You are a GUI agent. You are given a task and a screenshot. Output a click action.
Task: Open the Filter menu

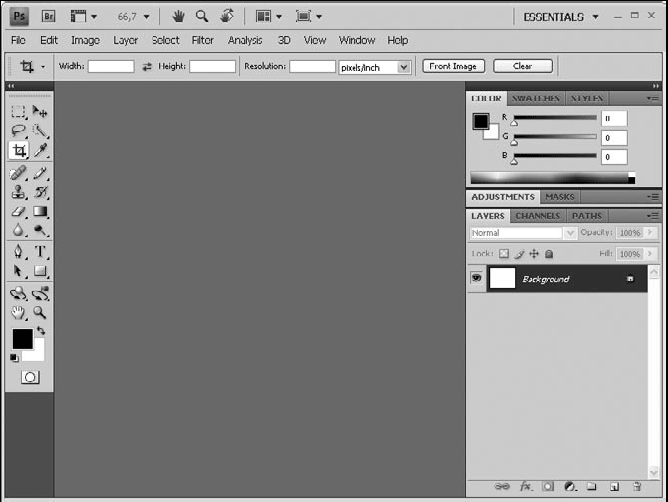[202, 41]
